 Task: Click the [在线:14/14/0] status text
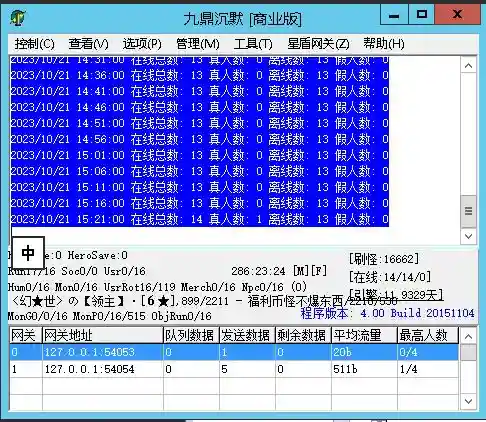[390, 277]
